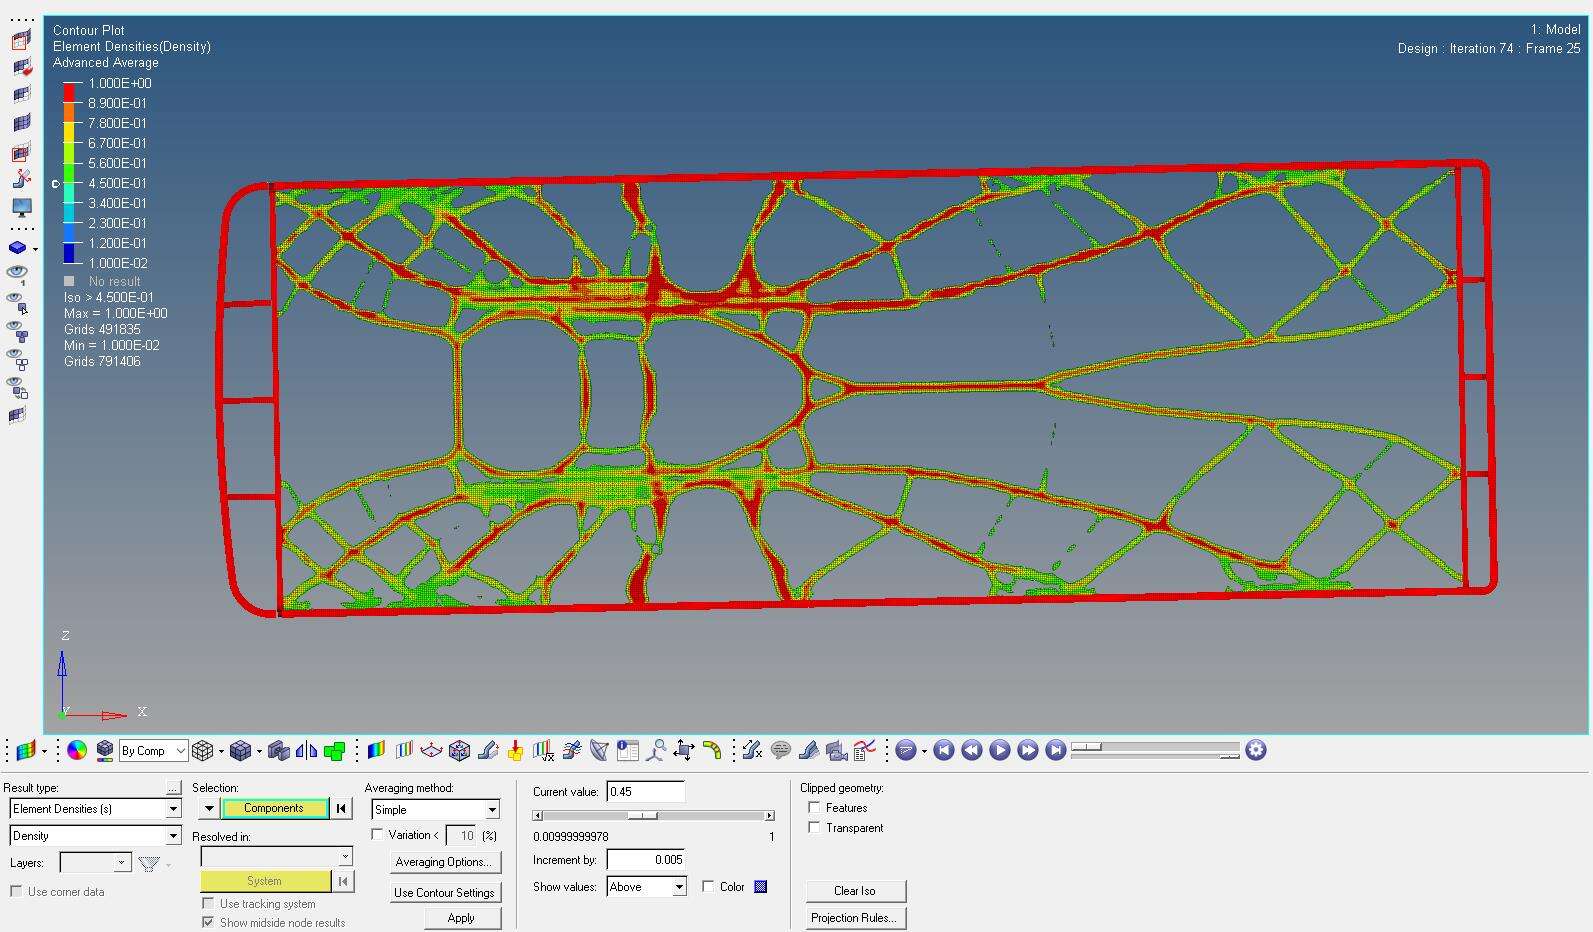Click the Averaging Options button
This screenshot has width=1593, height=932.
443,862
